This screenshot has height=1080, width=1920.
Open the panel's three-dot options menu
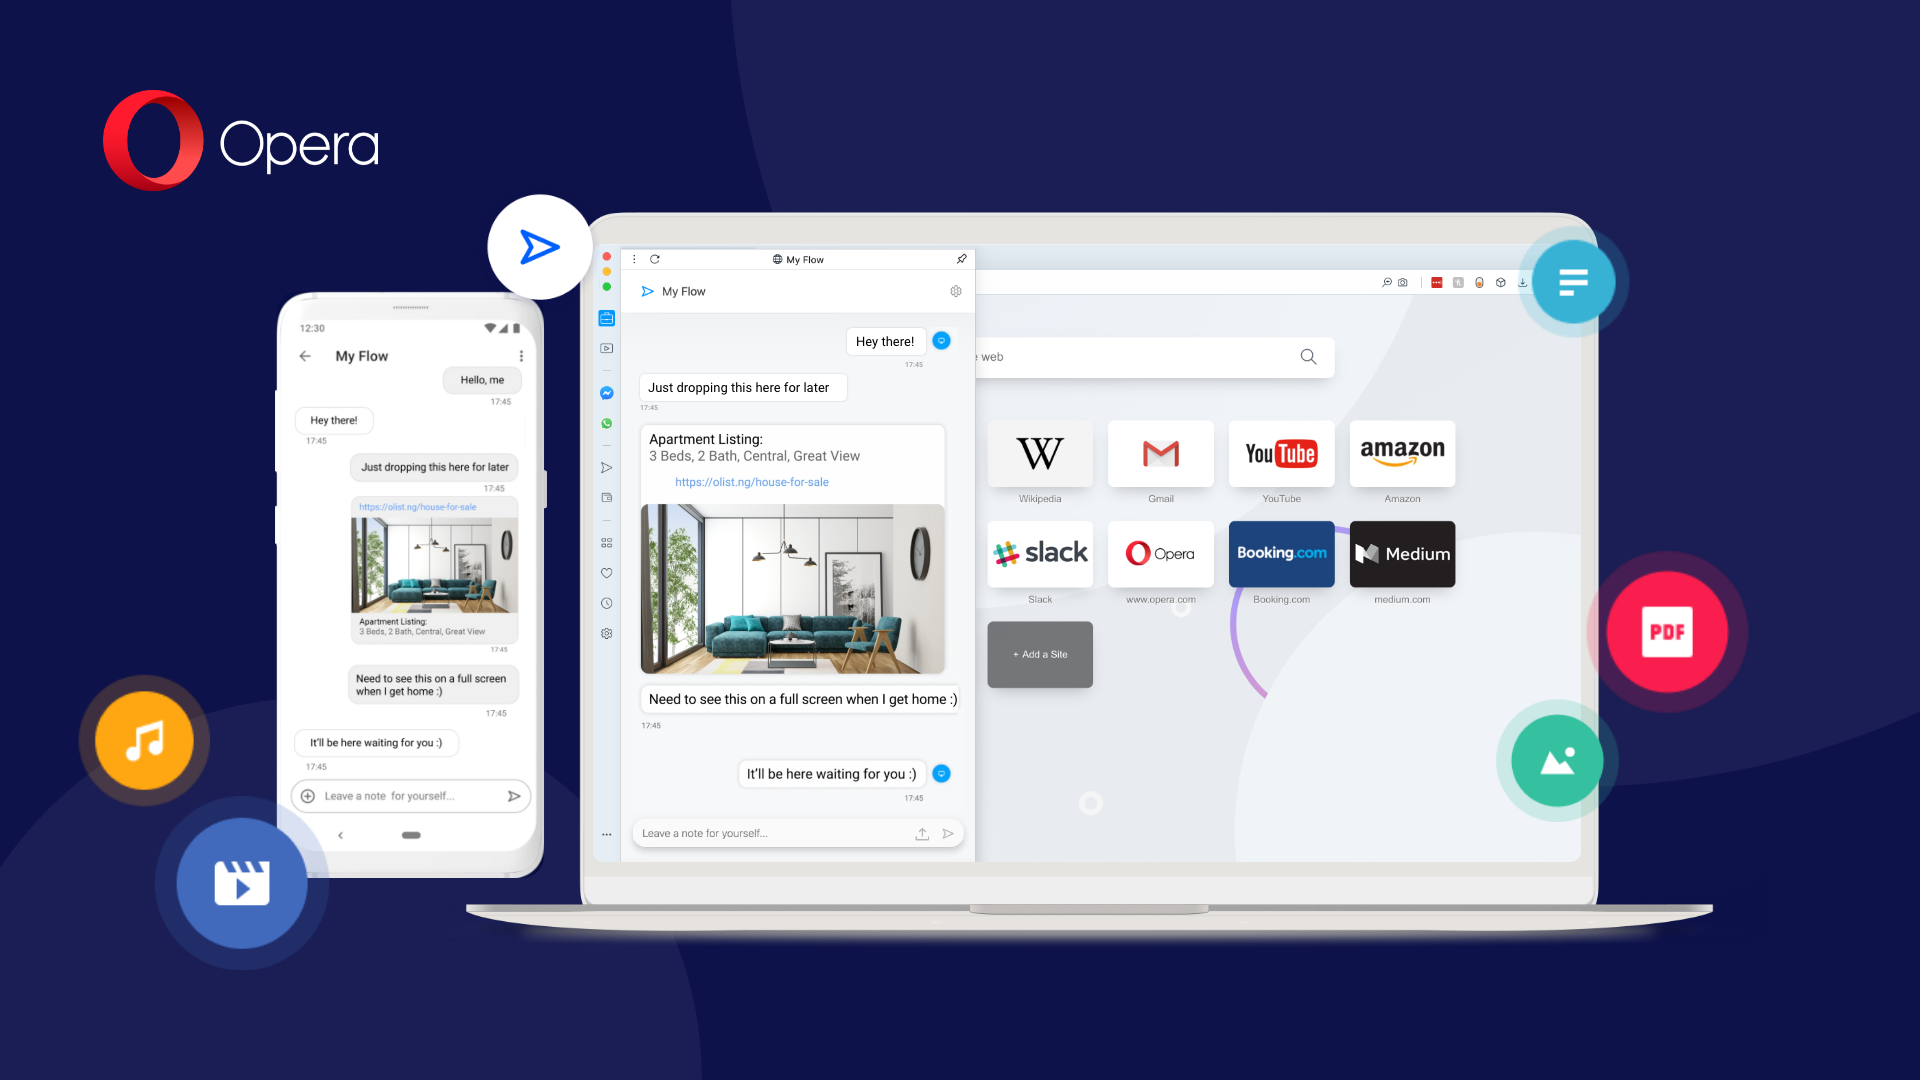pos(634,259)
